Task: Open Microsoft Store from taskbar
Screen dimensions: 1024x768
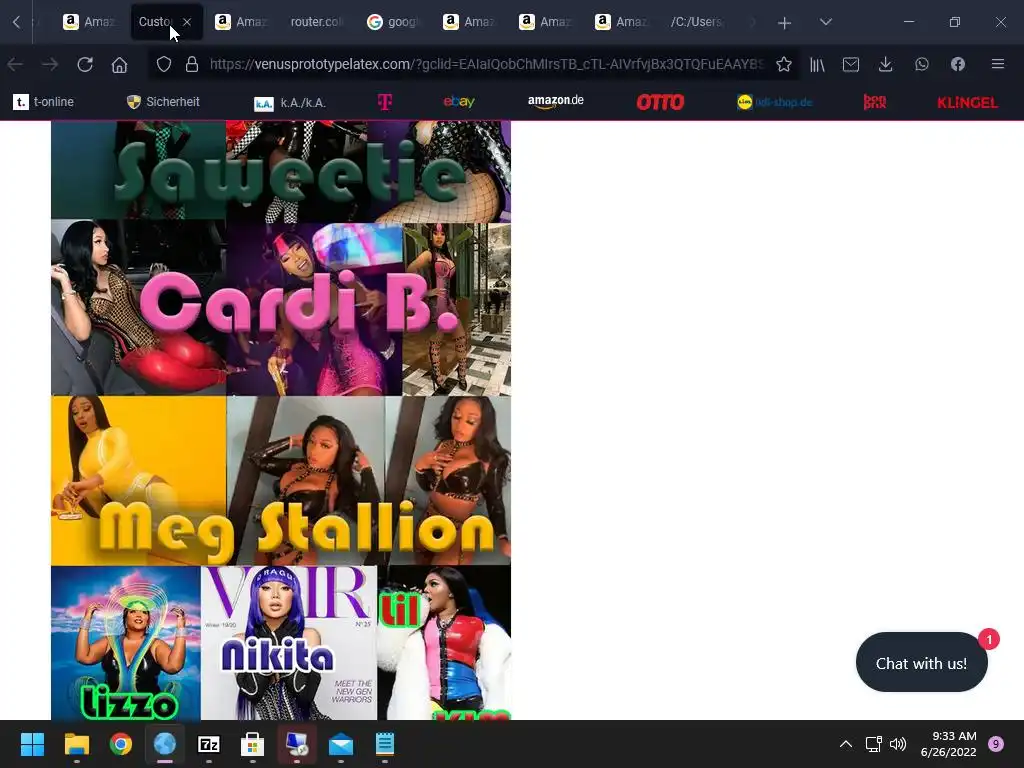Action: click(x=253, y=744)
